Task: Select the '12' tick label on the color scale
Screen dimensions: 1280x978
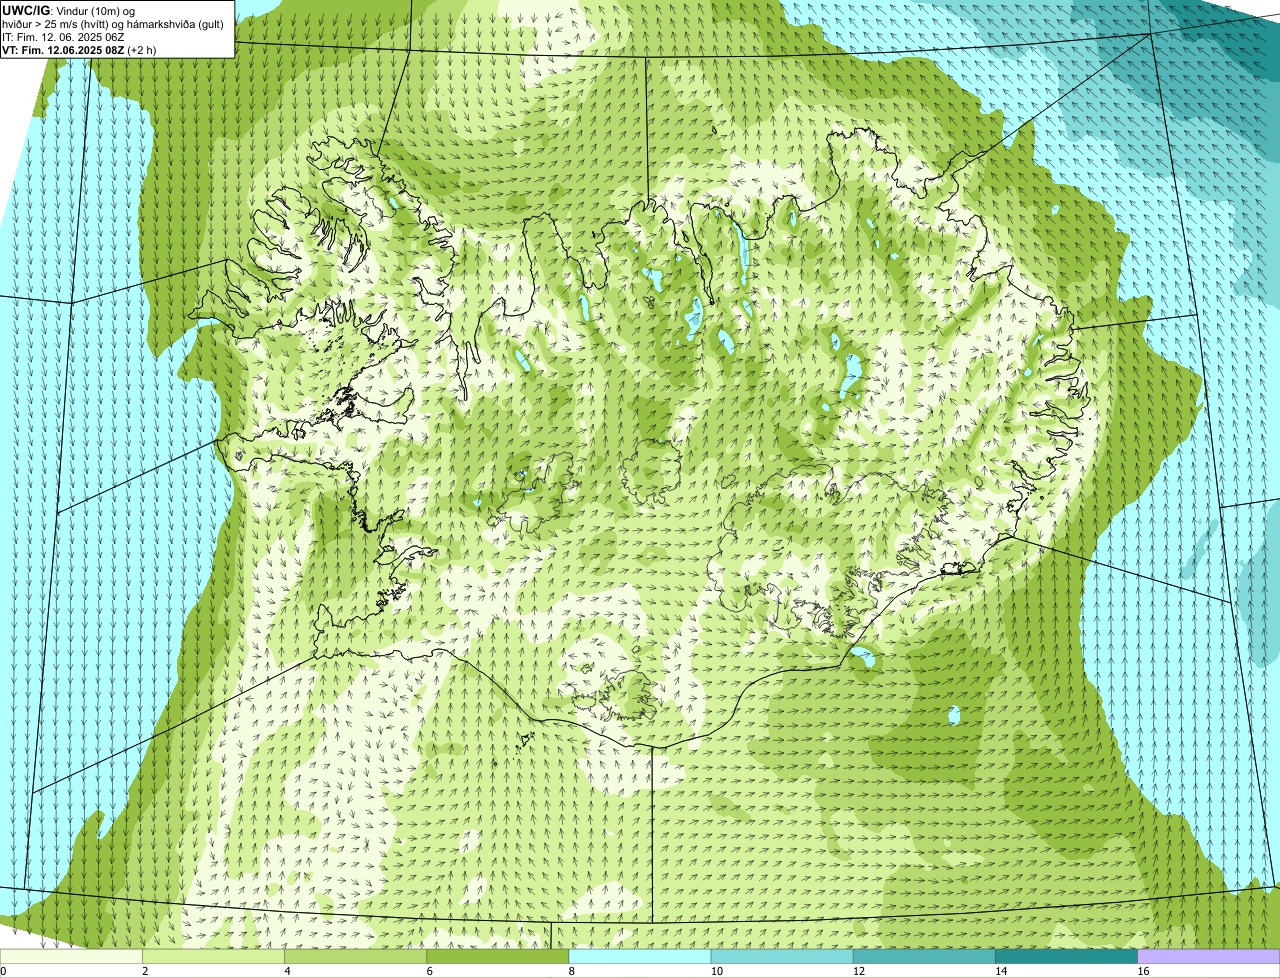Action: (x=858, y=971)
